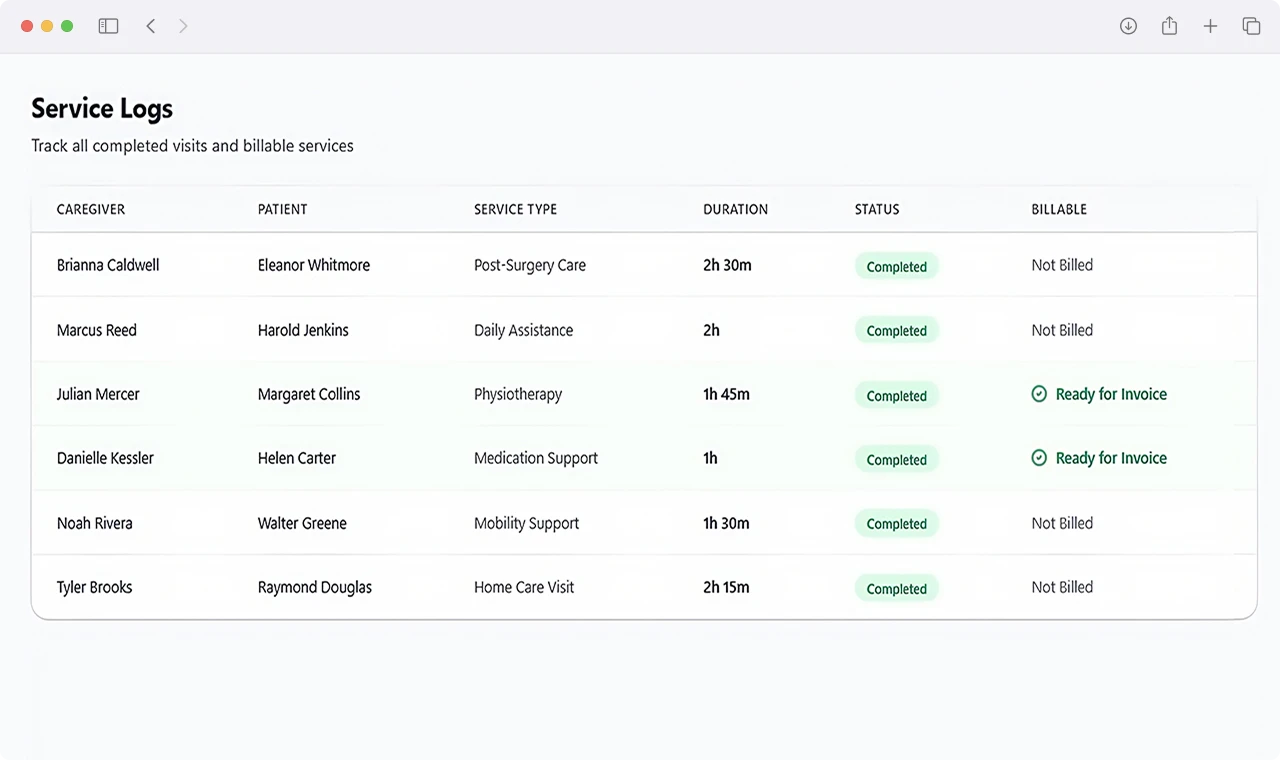Select caregiver Danielle Kessler
This screenshot has height=760, width=1280.
point(105,458)
